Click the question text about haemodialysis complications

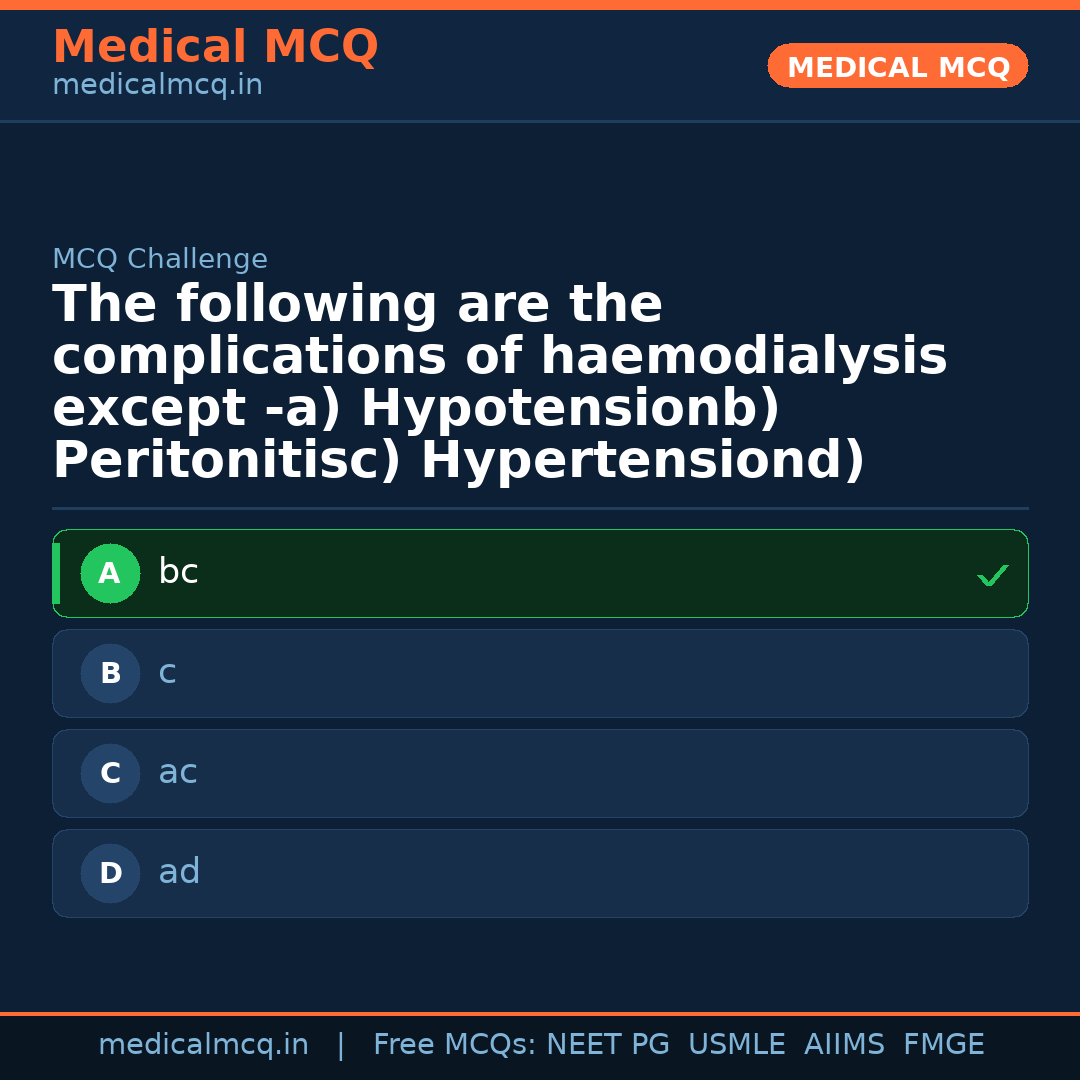pyautogui.click(x=500, y=380)
